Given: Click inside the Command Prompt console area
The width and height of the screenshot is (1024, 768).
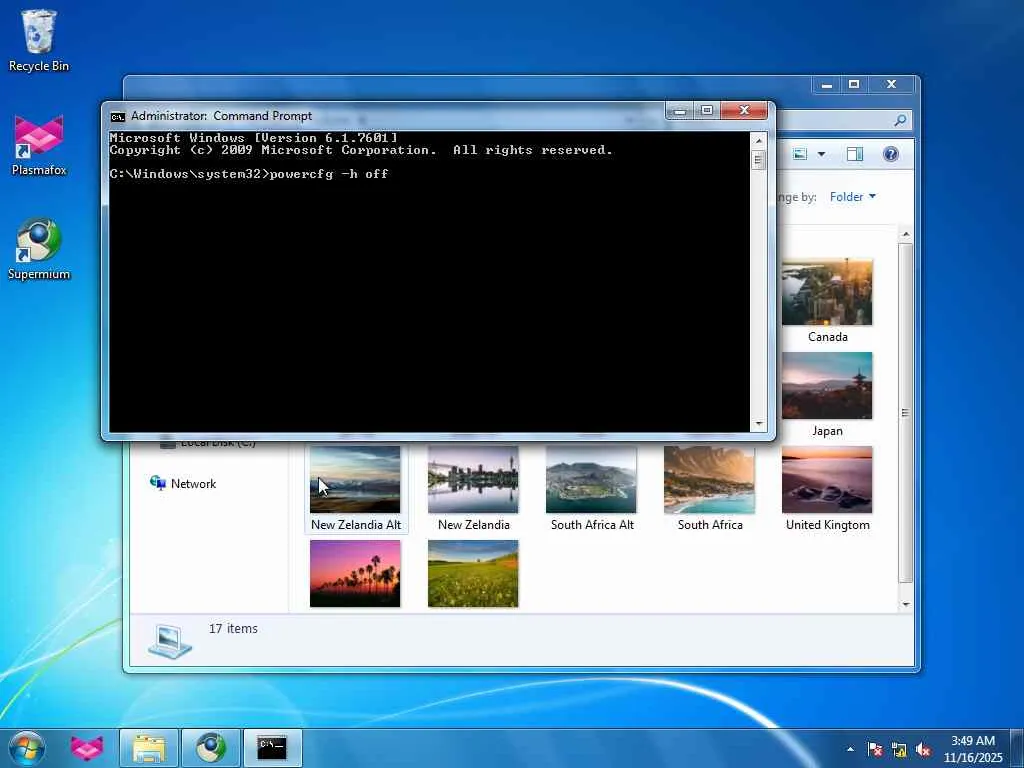Looking at the screenshot, I should (429, 281).
